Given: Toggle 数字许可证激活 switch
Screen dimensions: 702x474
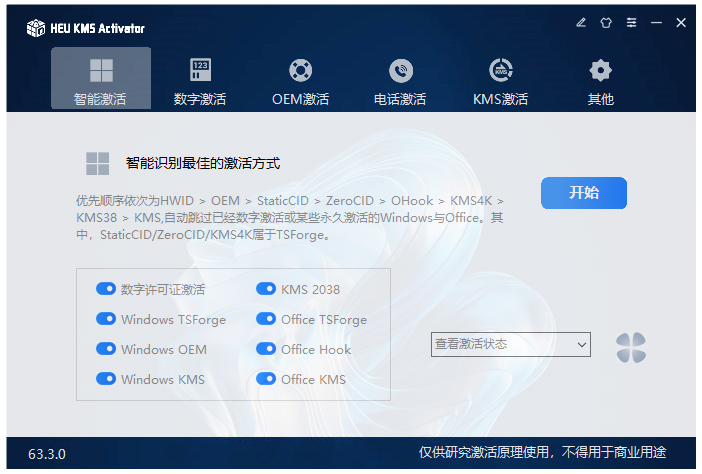Looking at the screenshot, I should [x=106, y=289].
